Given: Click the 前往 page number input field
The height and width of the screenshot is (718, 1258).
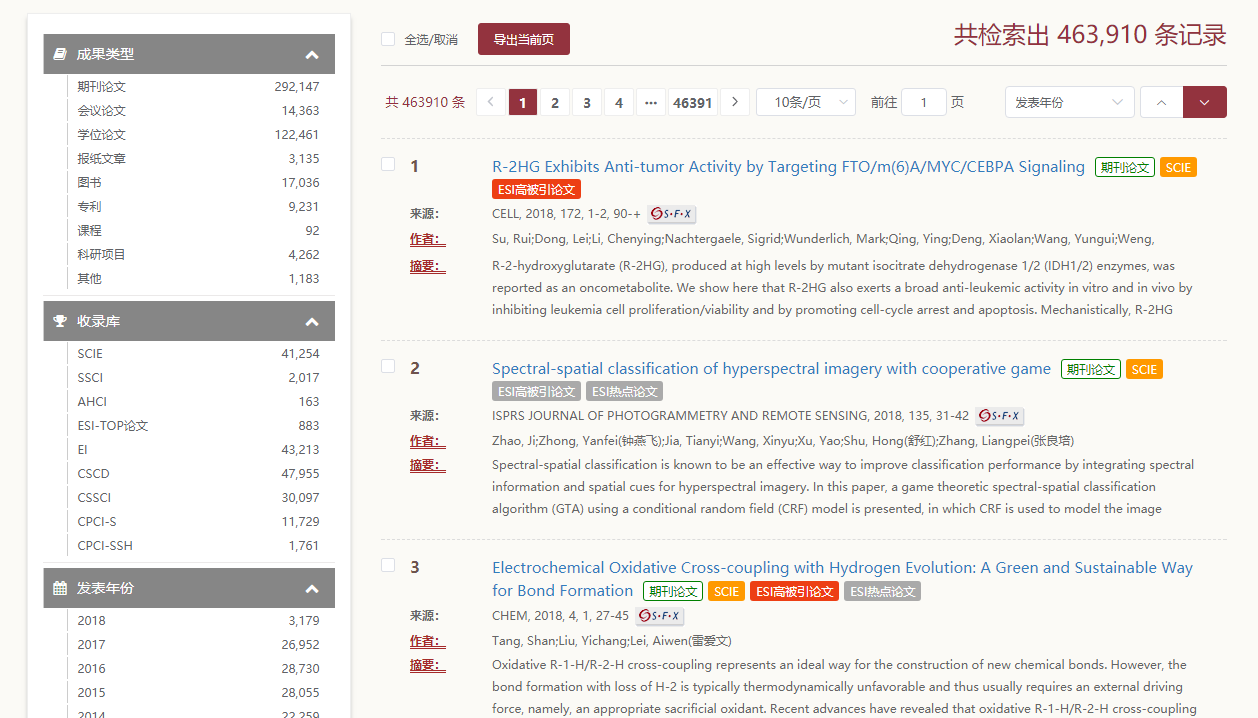Looking at the screenshot, I should pyautogui.click(x=923, y=102).
